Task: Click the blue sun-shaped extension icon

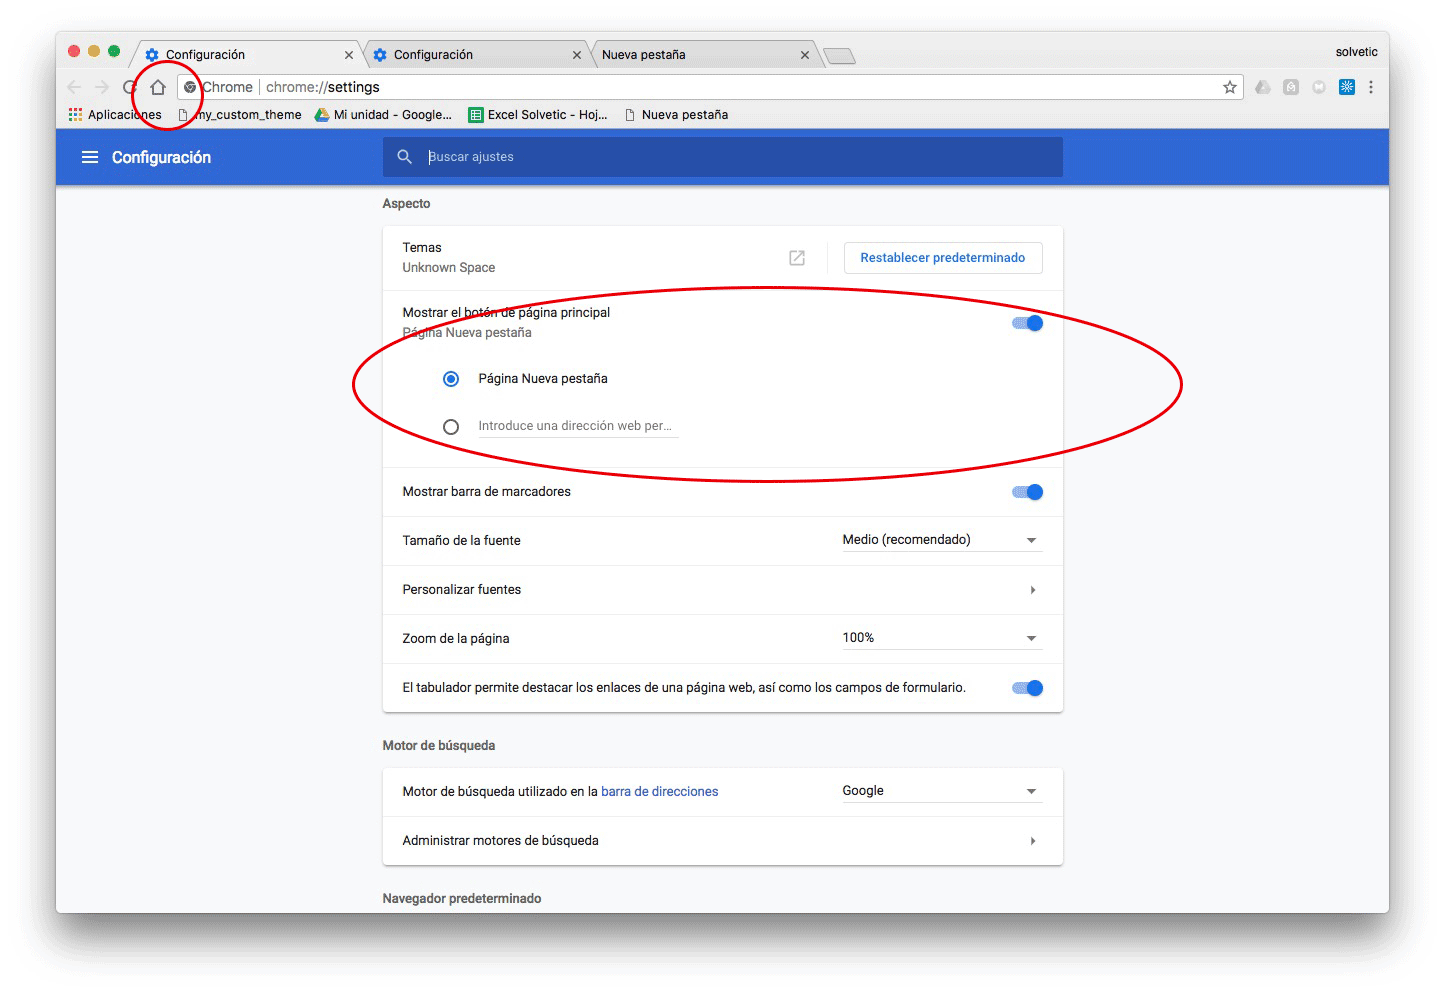Action: [1346, 87]
